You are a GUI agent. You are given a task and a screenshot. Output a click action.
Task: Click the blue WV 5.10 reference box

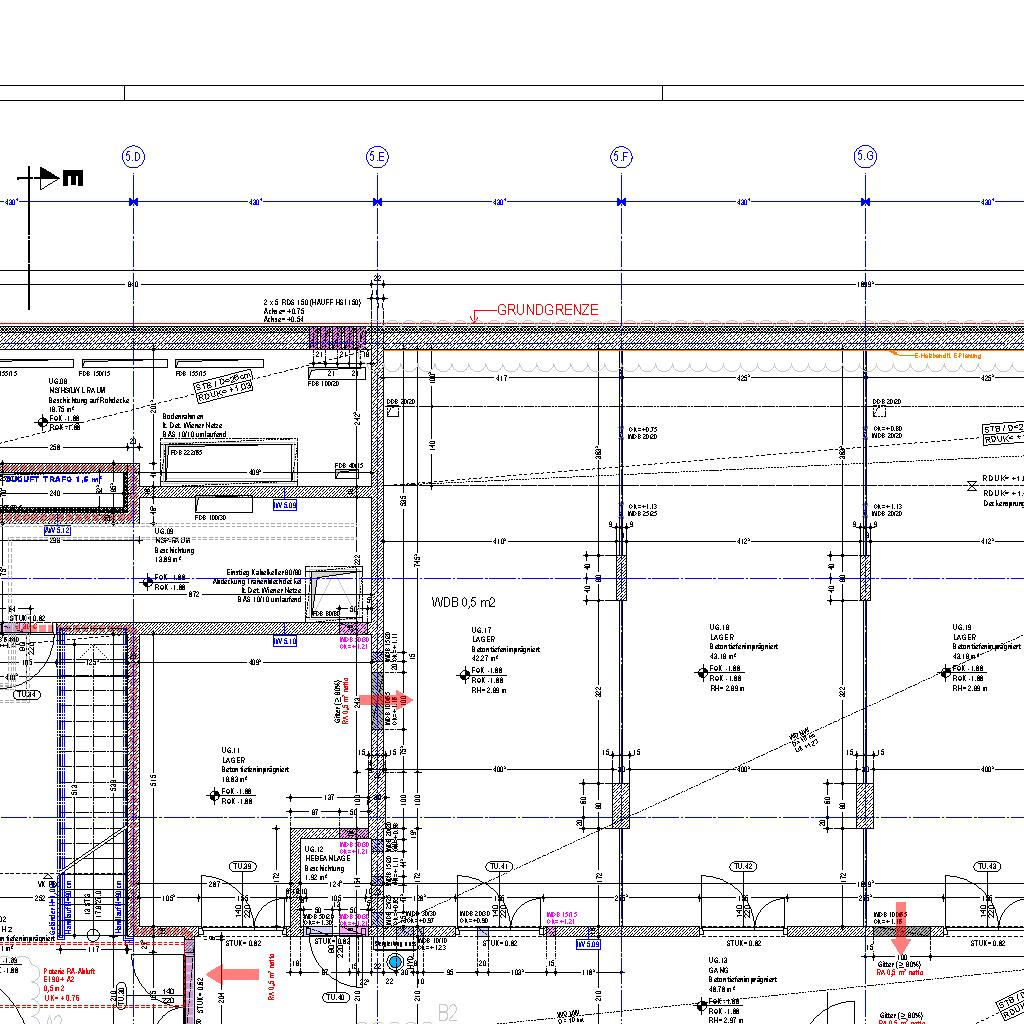(x=285, y=641)
